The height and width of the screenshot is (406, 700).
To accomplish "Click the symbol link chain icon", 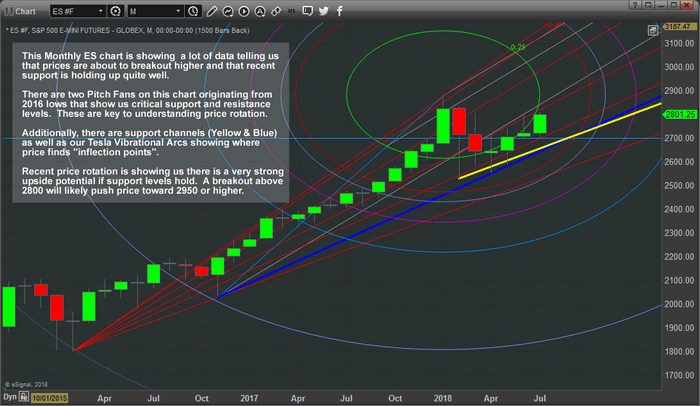I will (x=276, y=11).
